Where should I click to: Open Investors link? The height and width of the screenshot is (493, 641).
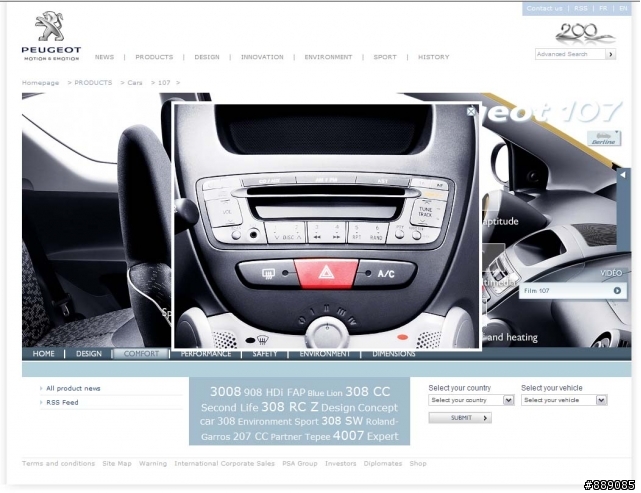point(341,464)
